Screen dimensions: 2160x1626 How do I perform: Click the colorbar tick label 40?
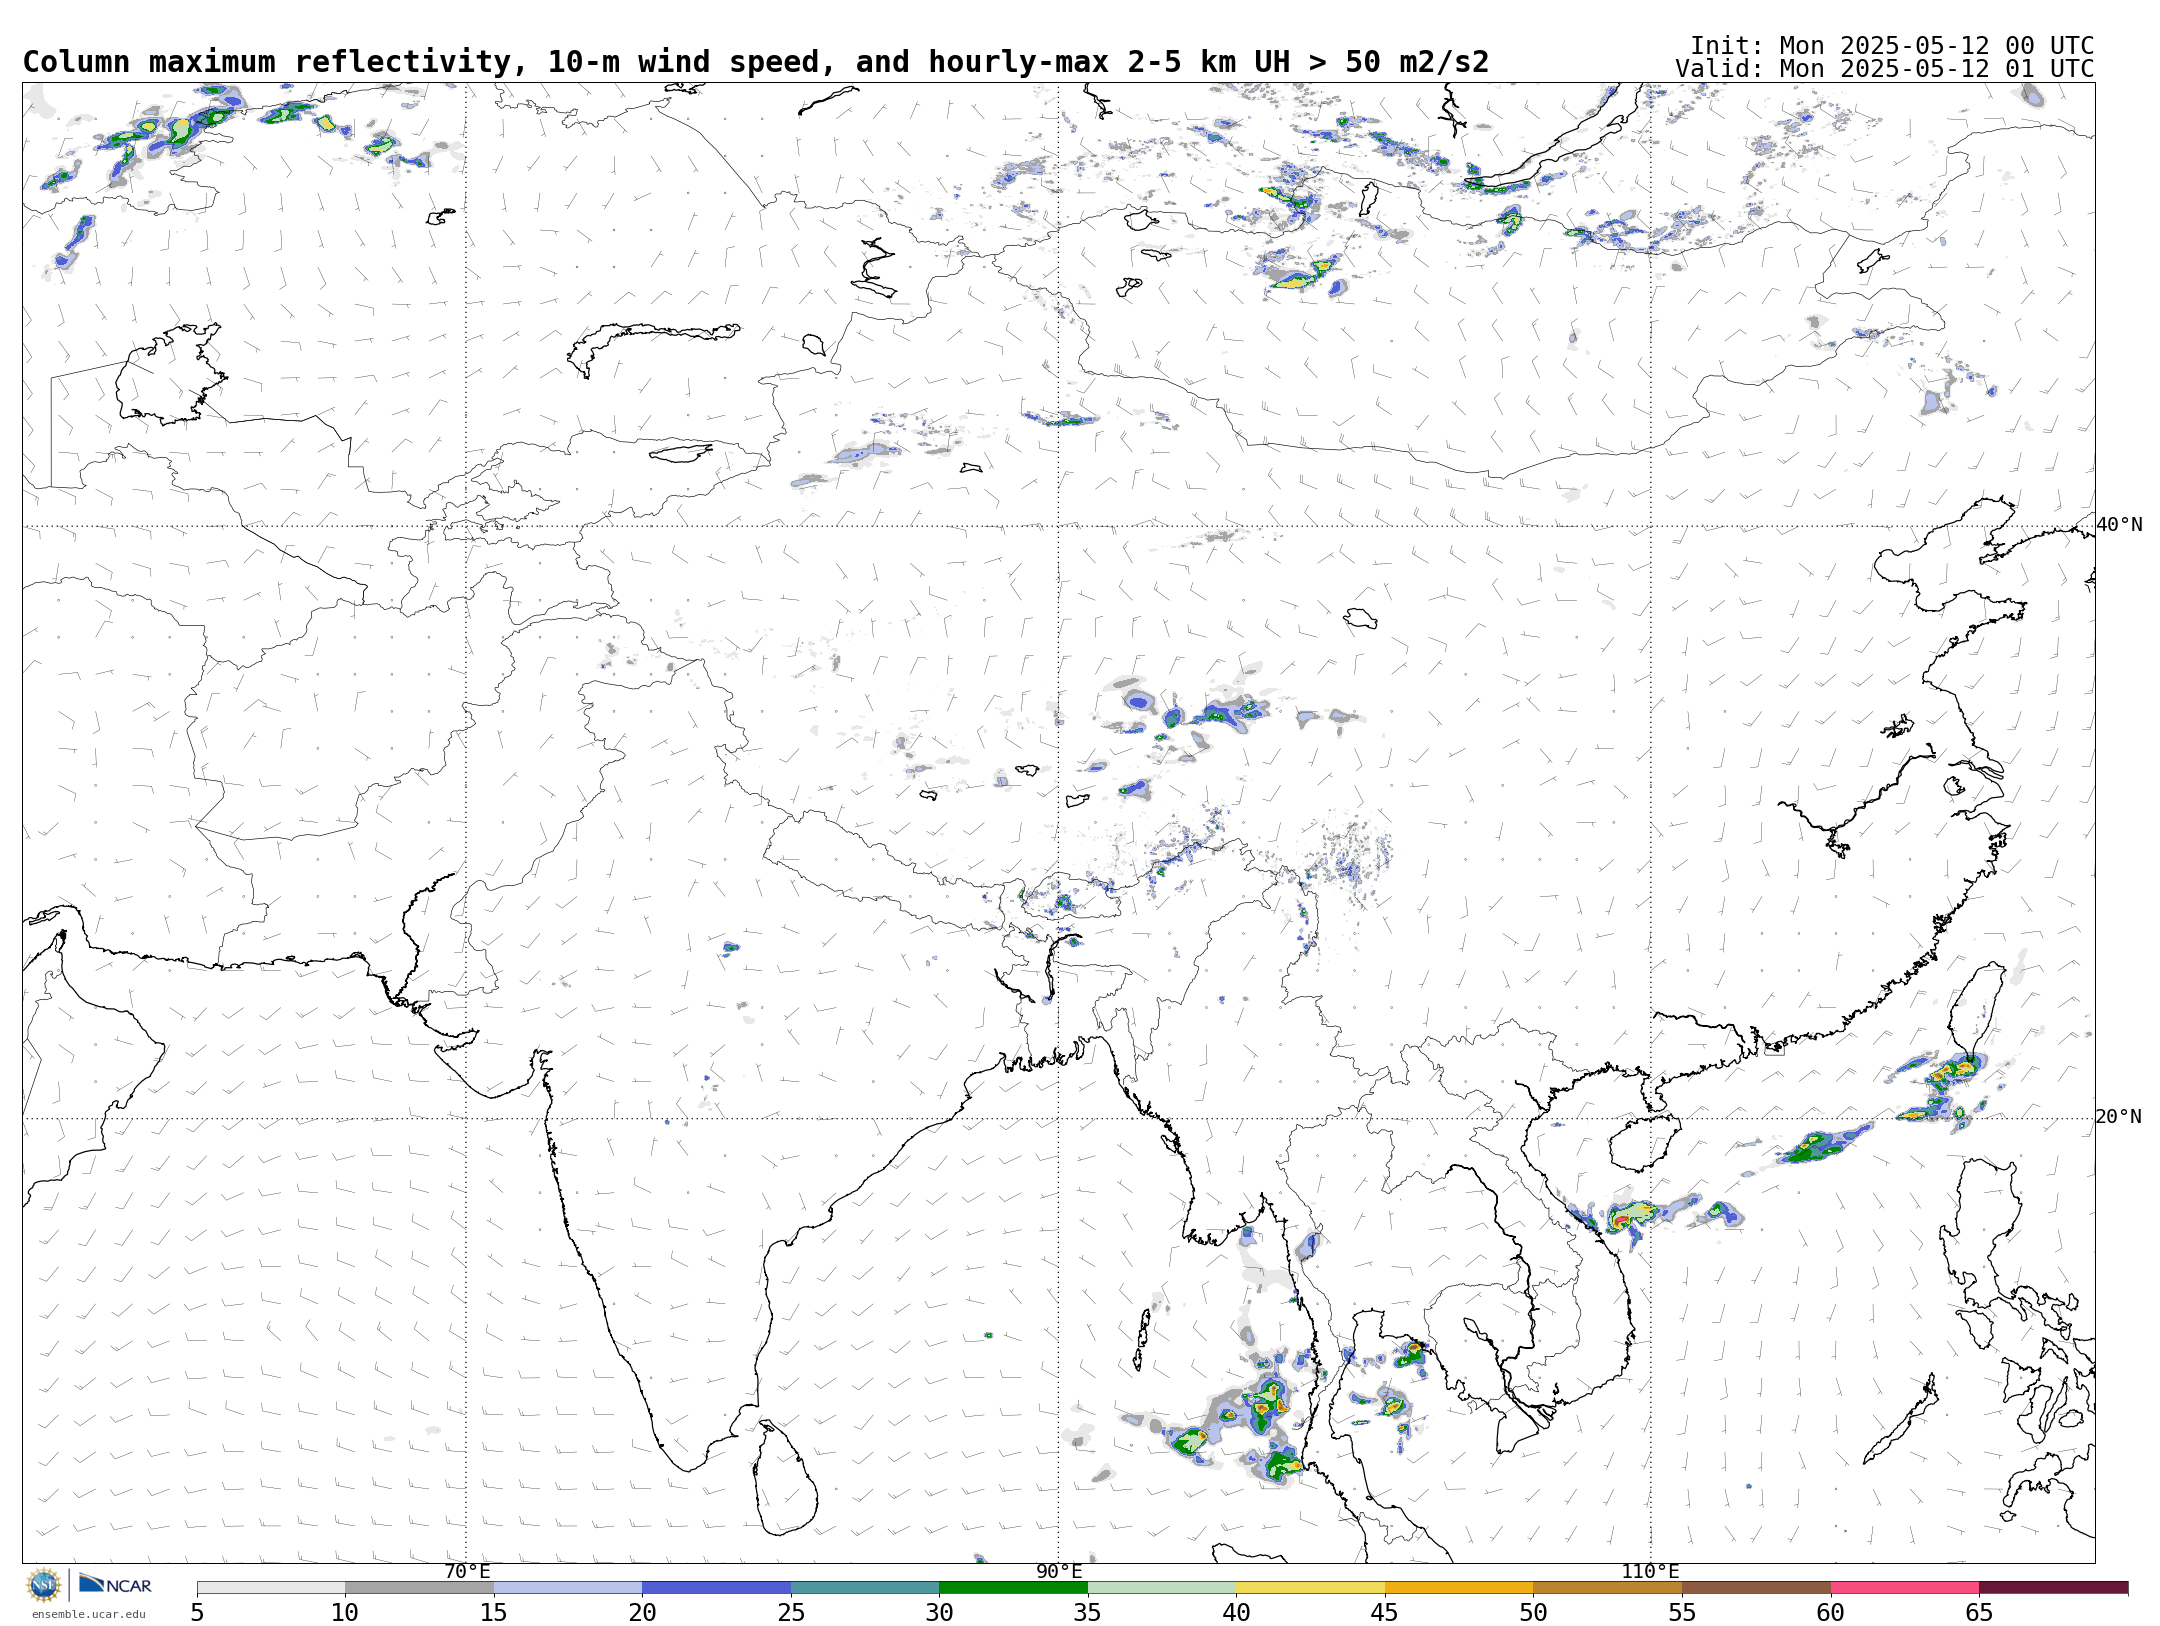(x=1236, y=1613)
